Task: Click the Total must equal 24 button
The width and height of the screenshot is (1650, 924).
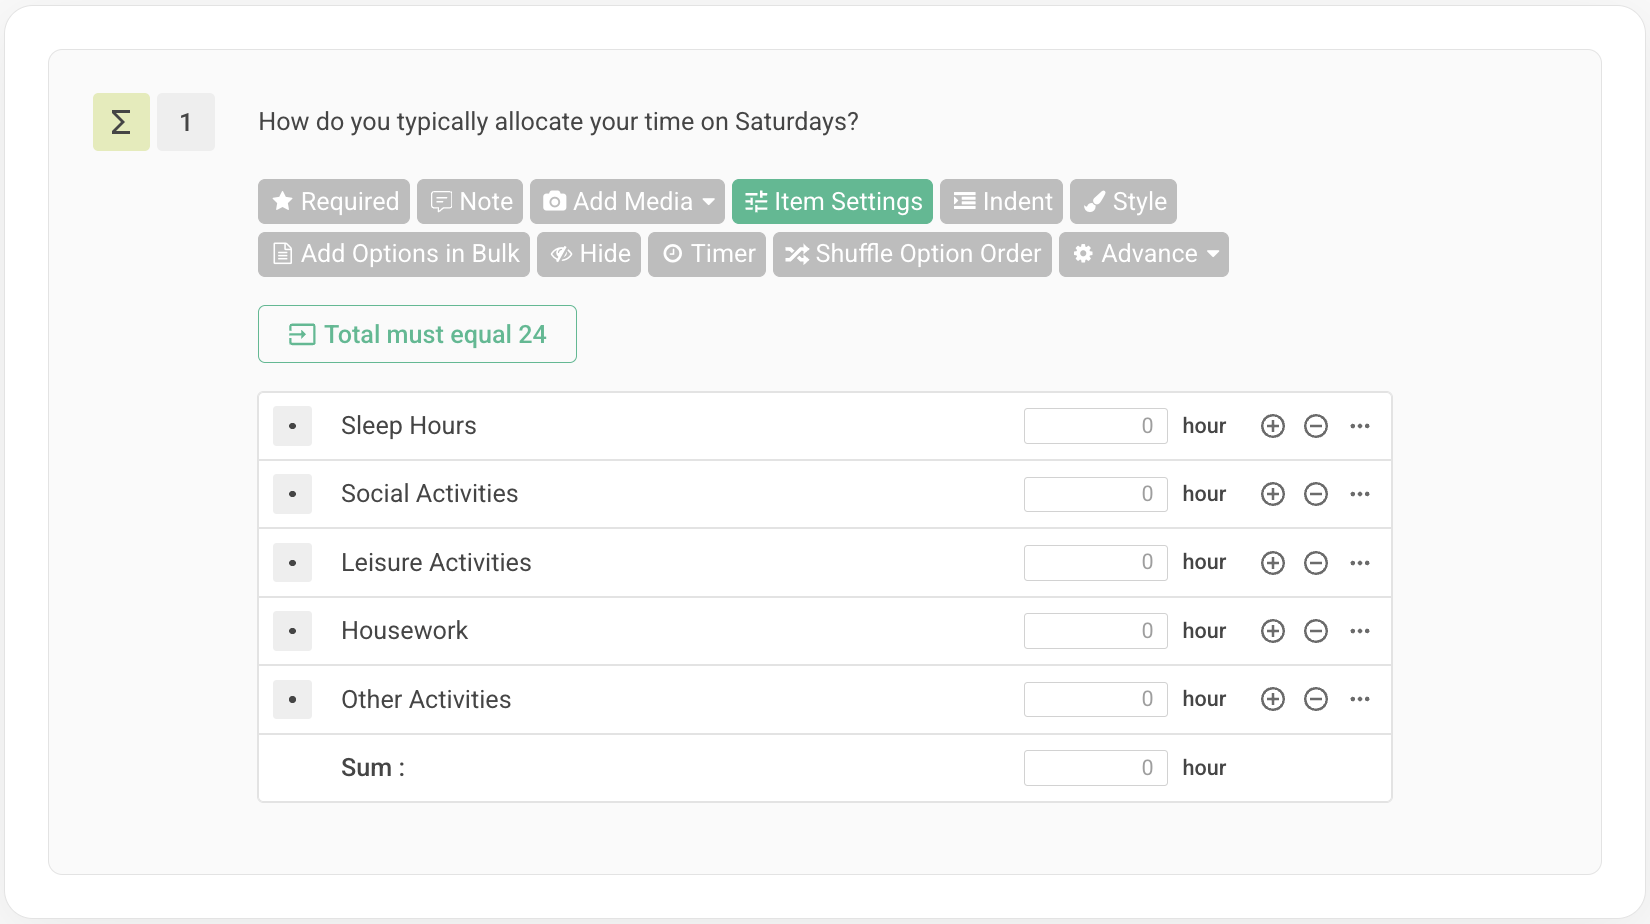Action: [417, 334]
